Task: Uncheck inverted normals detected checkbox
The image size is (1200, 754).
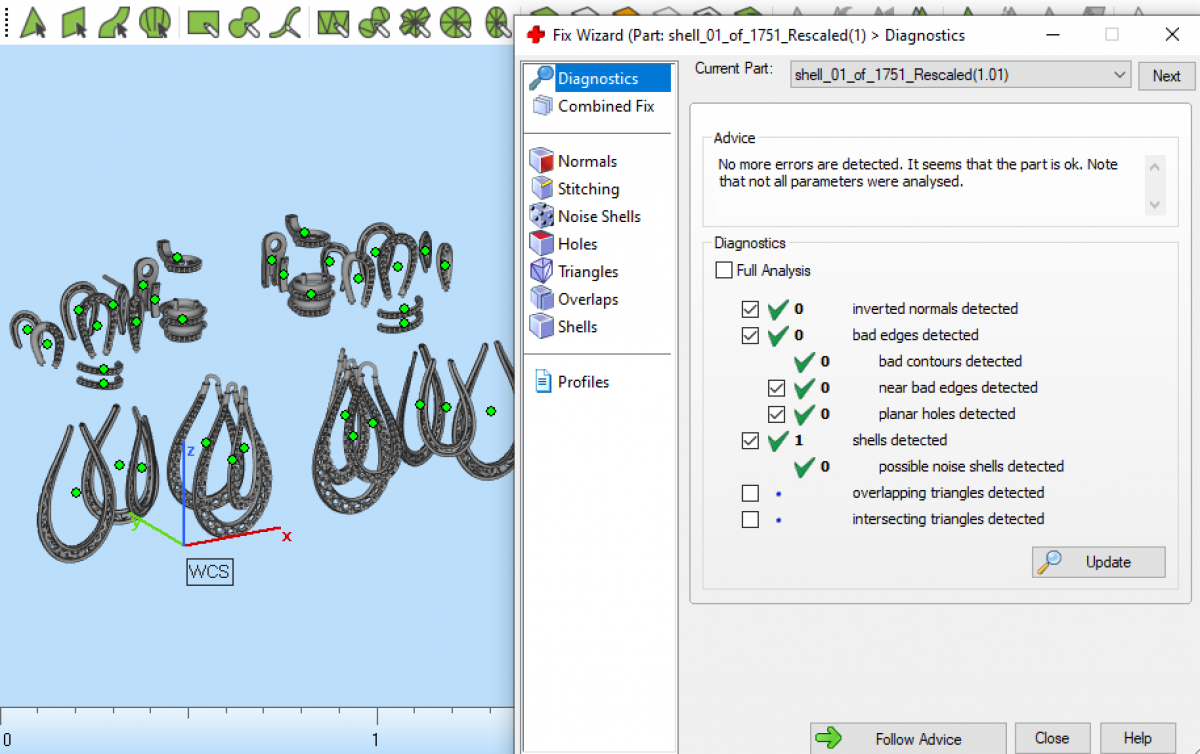Action: (750, 309)
